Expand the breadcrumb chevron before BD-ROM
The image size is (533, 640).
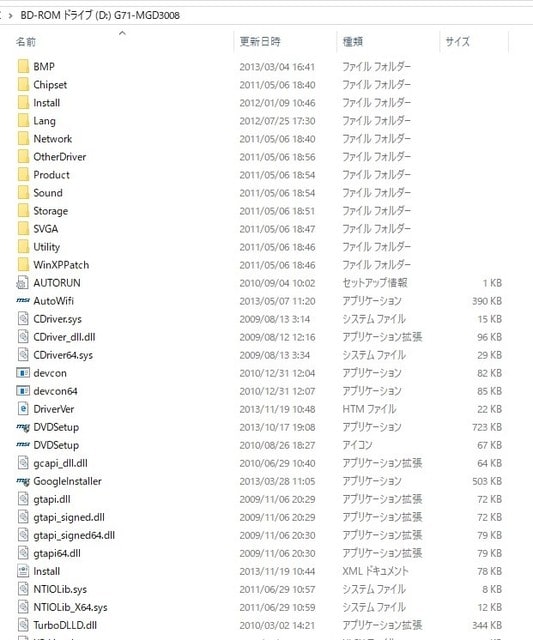[x=11, y=16]
